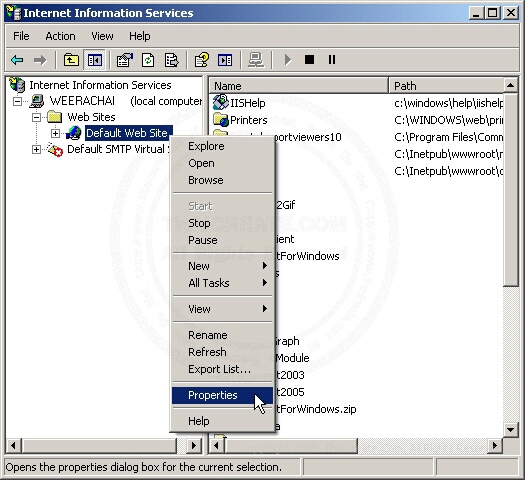The height and width of the screenshot is (480, 525).
Task: Click the tree pane scroll right arrow
Action: click(193, 446)
